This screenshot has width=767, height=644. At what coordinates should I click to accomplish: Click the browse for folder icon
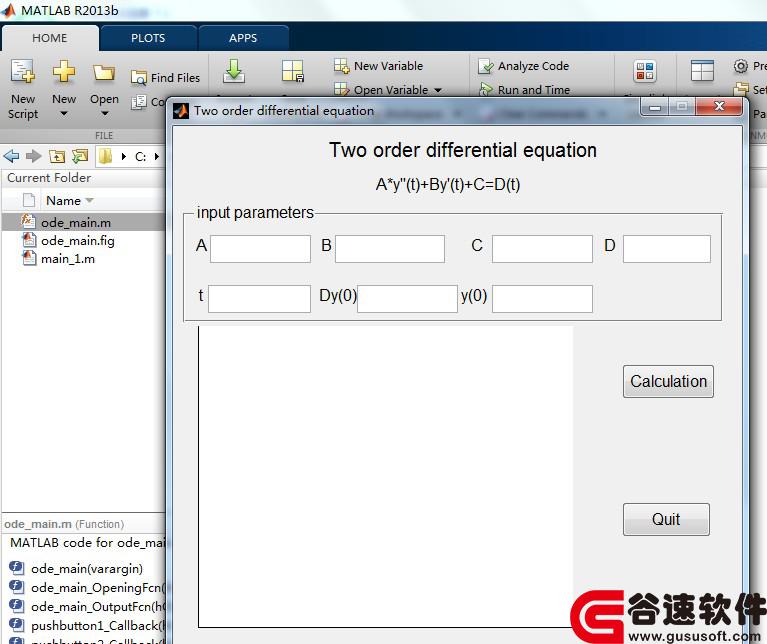pyautogui.click(x=80, y=156)
